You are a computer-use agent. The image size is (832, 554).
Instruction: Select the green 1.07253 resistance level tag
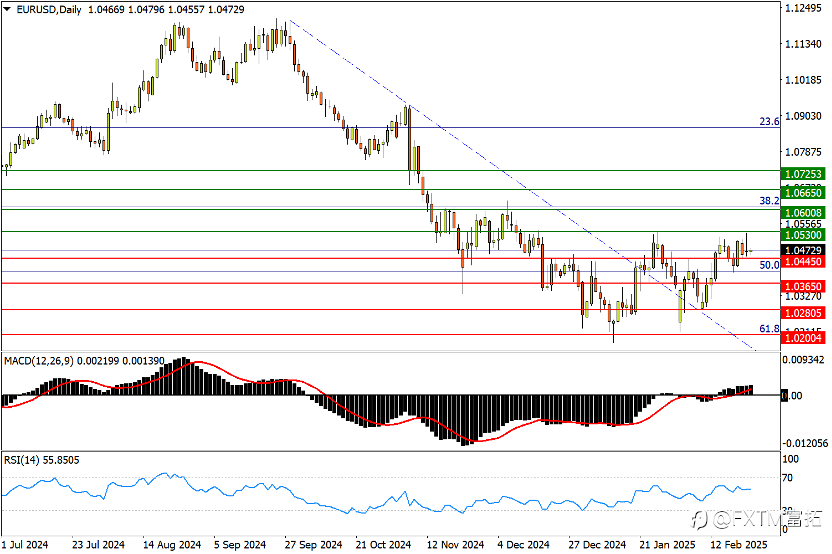click(x=803, y=174)
